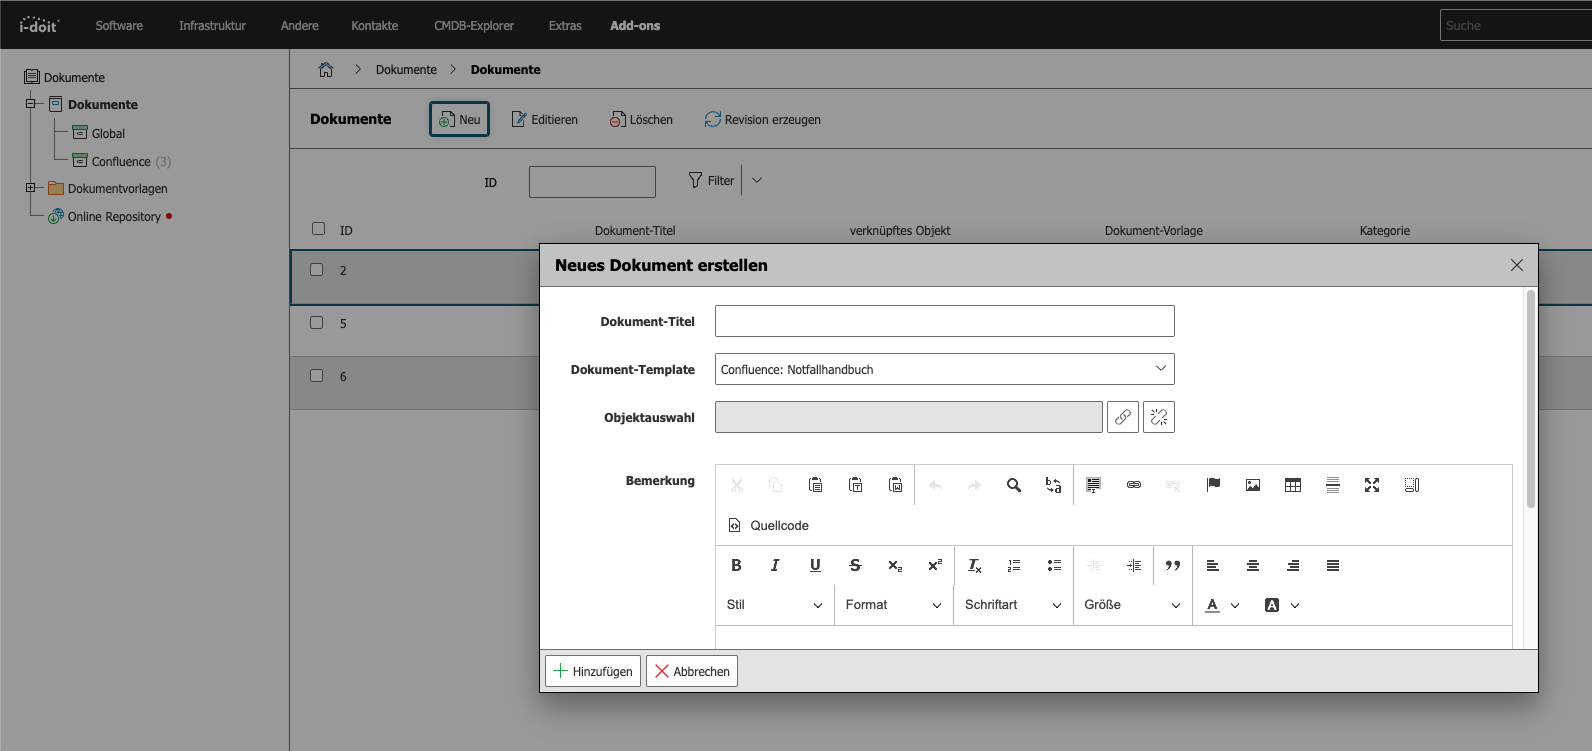Image resolution: width=1592 pixels, height=751 pixels.
Task: Tick the checkbox for document 5
Action: pos(317,323)
